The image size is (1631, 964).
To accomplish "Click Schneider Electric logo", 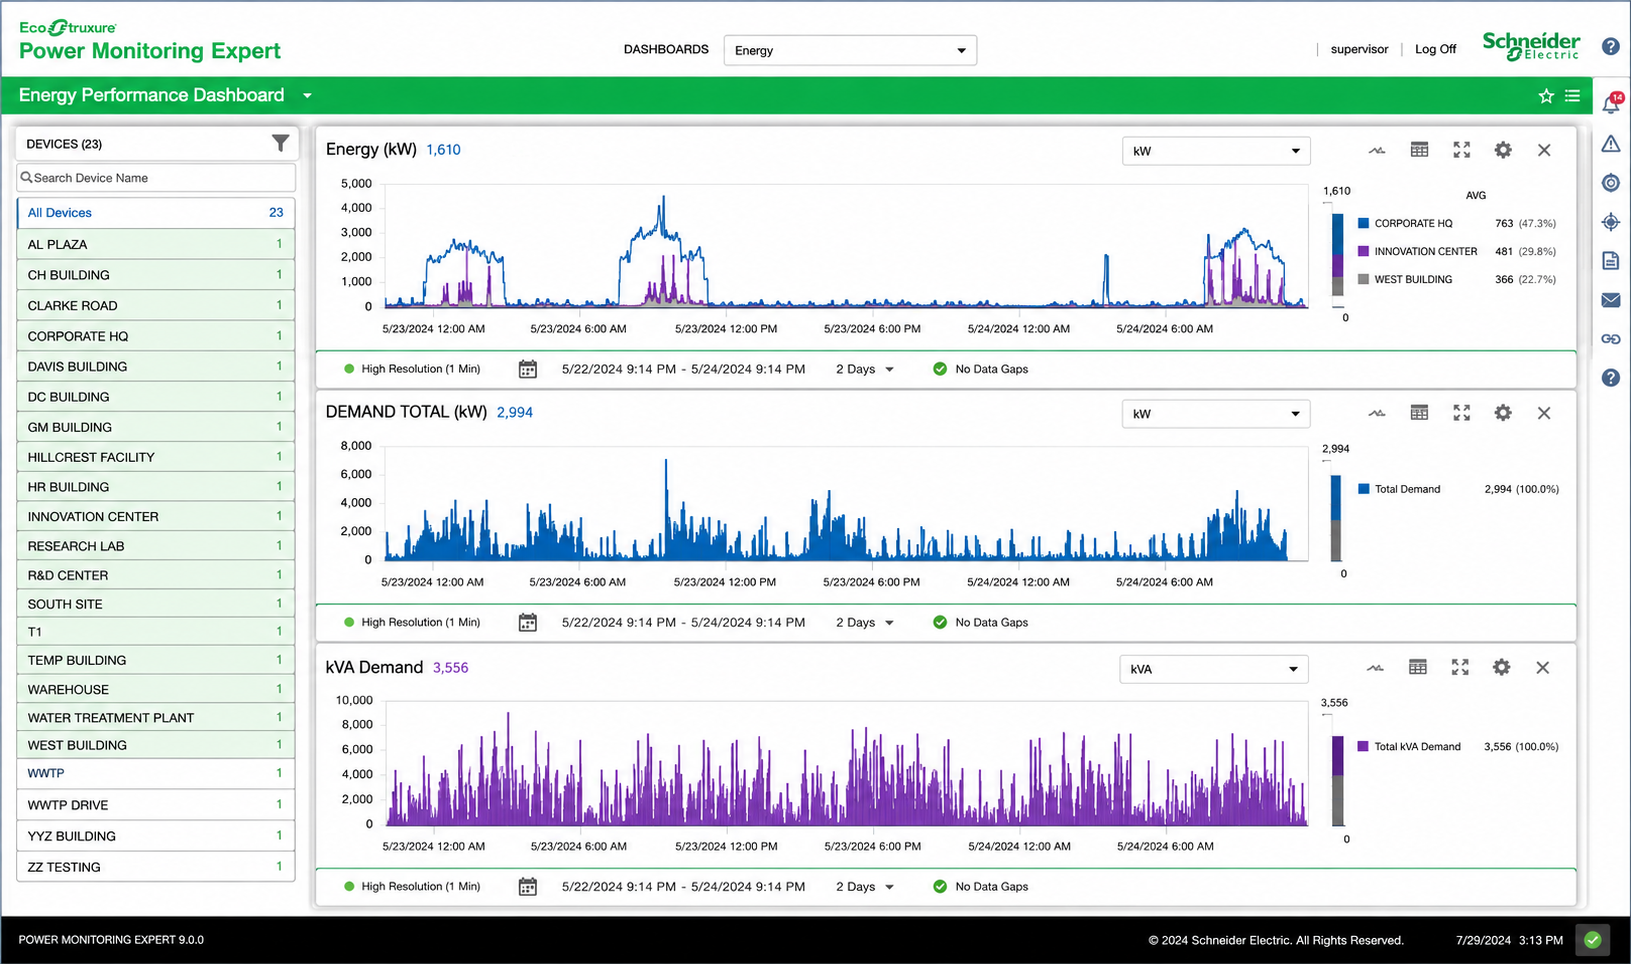I will [x=1531, y=46].
